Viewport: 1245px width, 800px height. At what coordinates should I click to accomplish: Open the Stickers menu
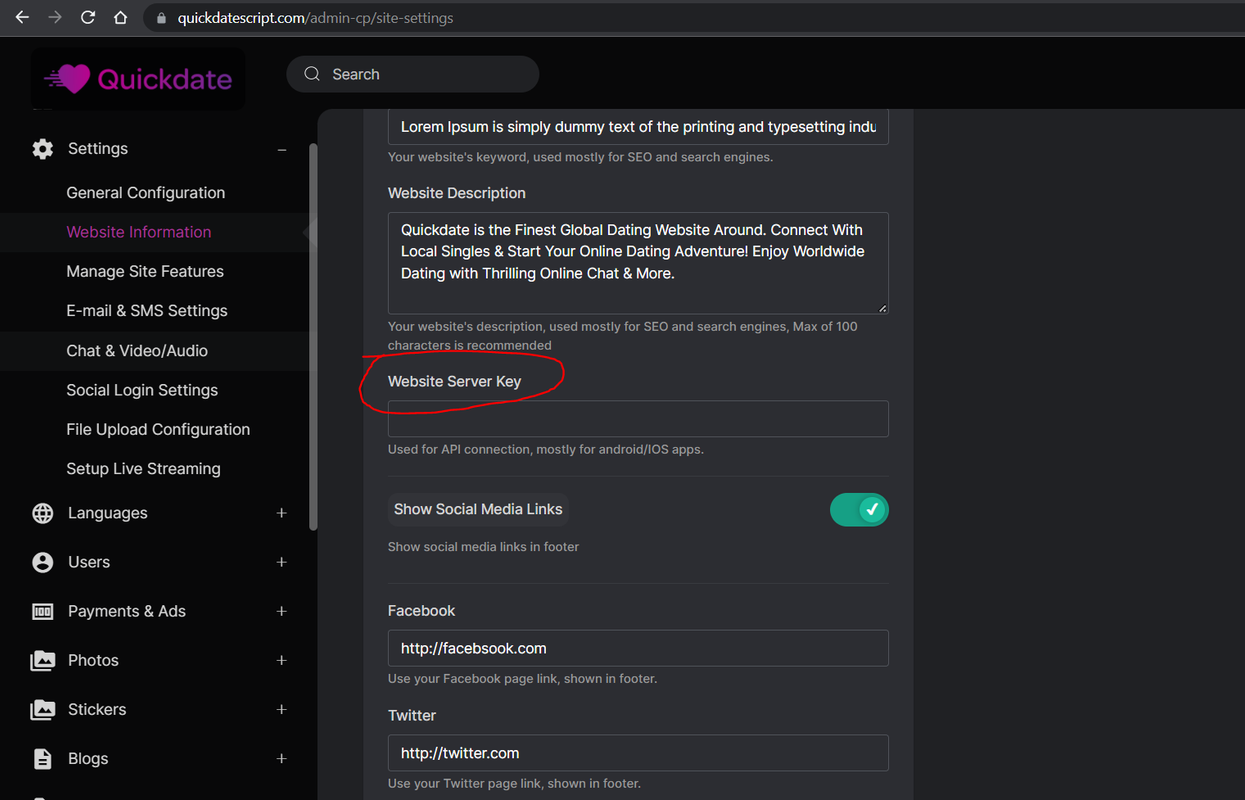click(x=97, y=709)
